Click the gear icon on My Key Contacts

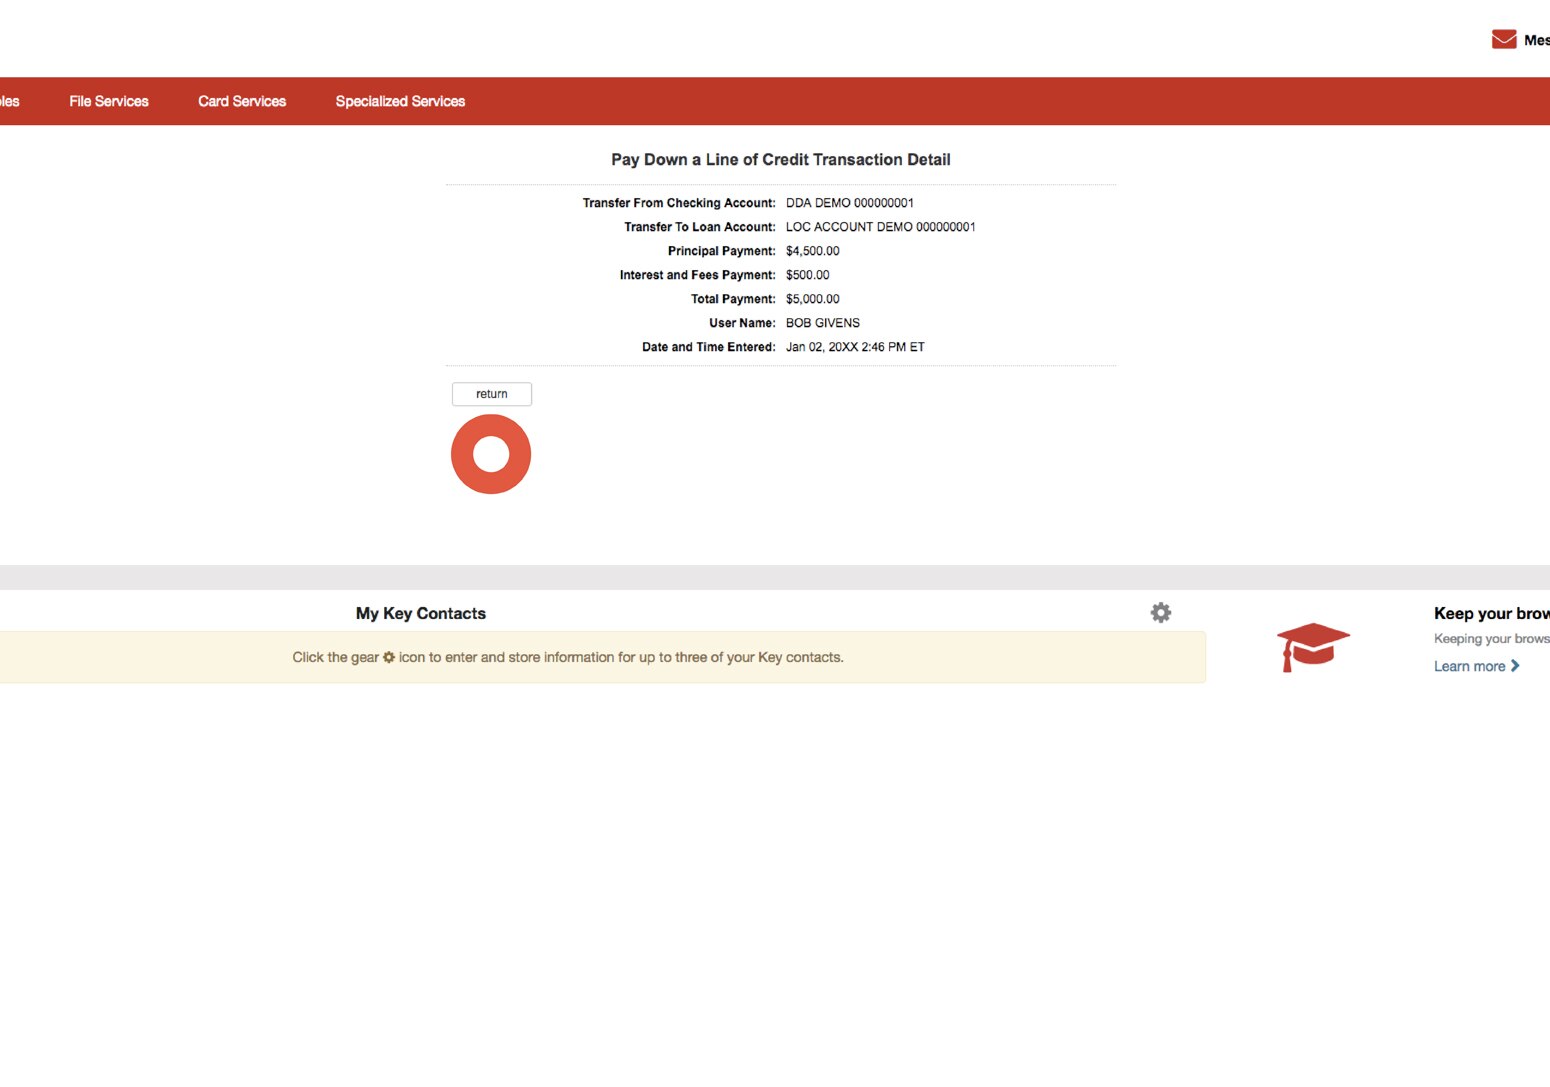(1160, 612)
